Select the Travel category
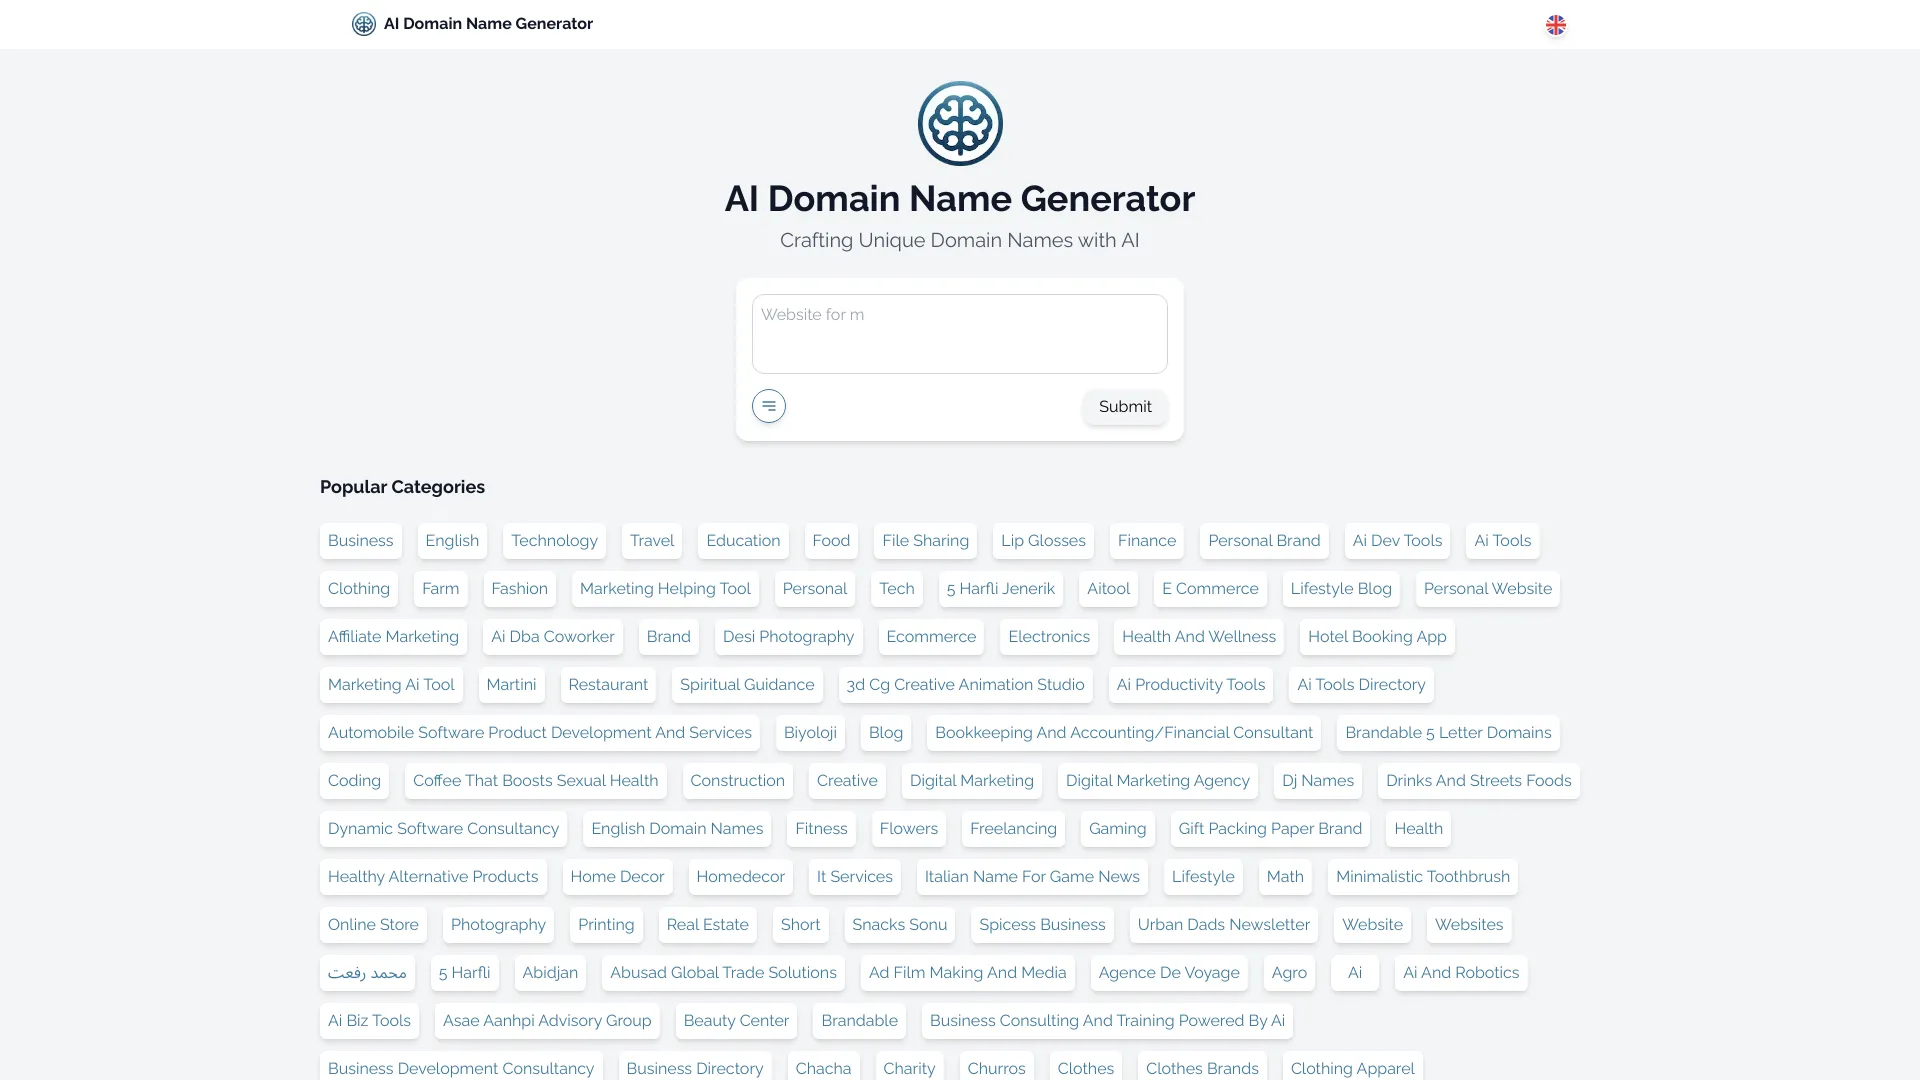The width and height of the screenshot is (1920, 1080). 651,541
